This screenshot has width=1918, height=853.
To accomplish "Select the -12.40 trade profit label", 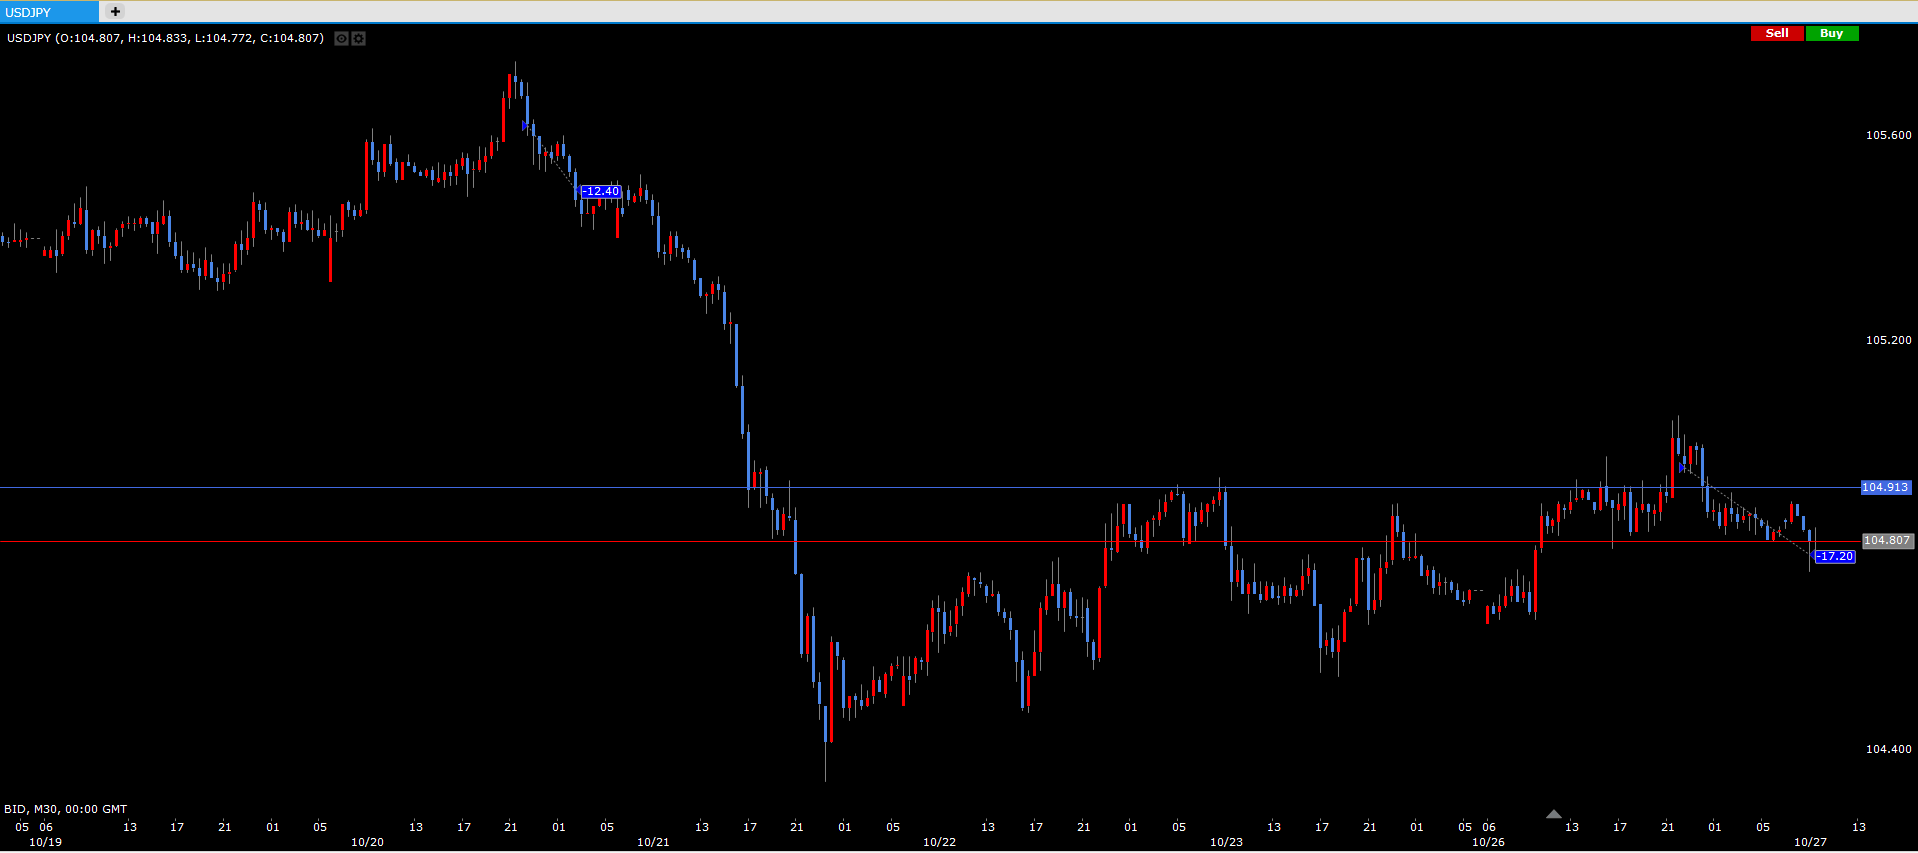I will point(601,191).
